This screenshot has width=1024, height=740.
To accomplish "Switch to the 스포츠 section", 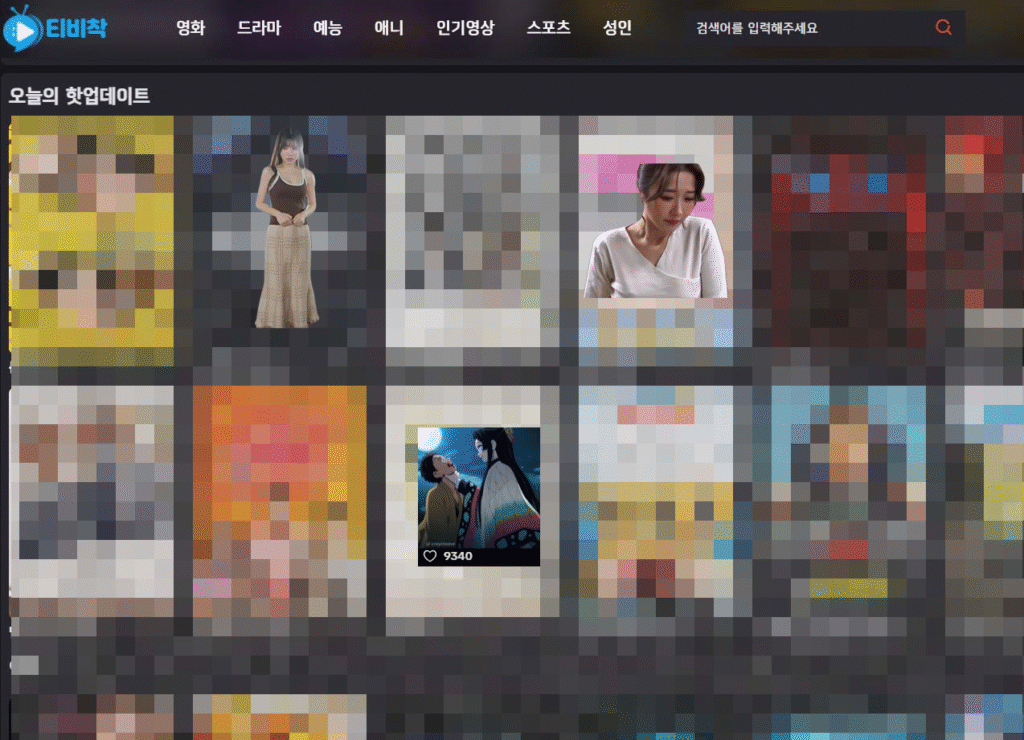I will (x=548, y=28).
